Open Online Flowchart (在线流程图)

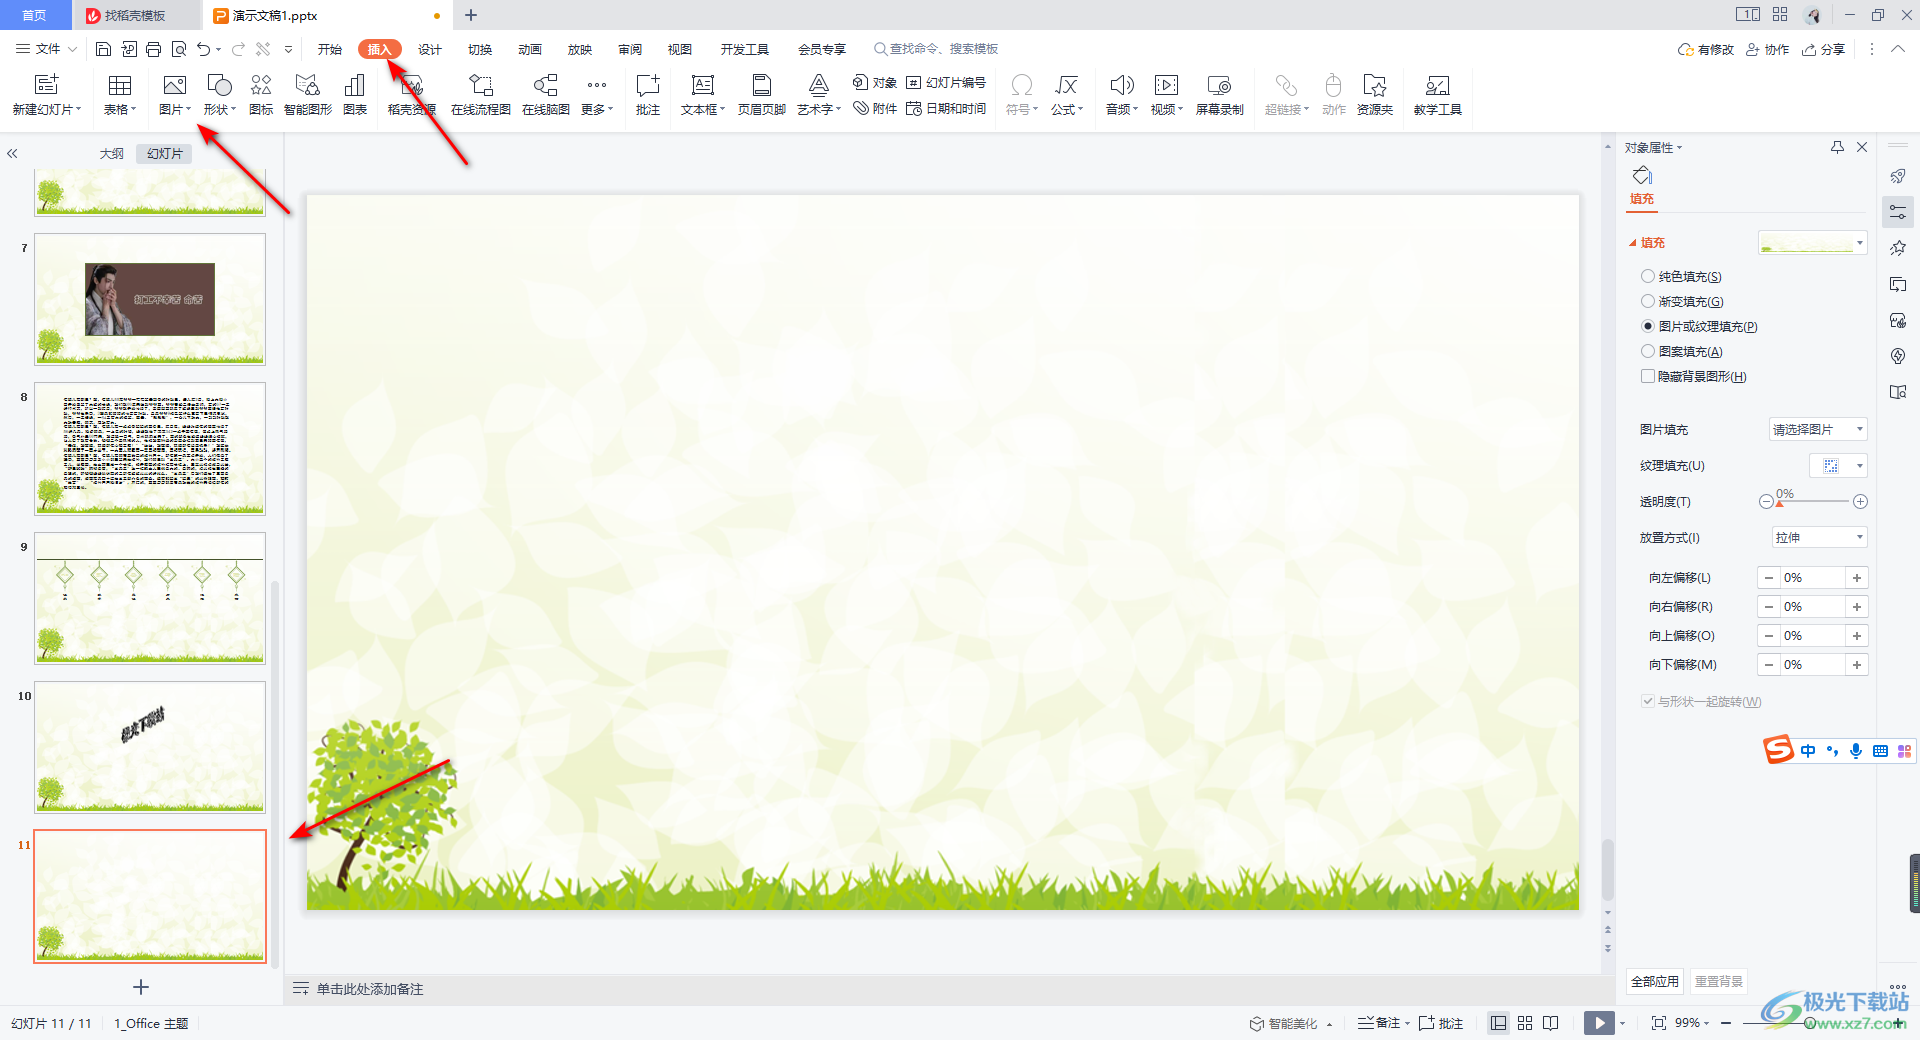(x=481, y=95)
